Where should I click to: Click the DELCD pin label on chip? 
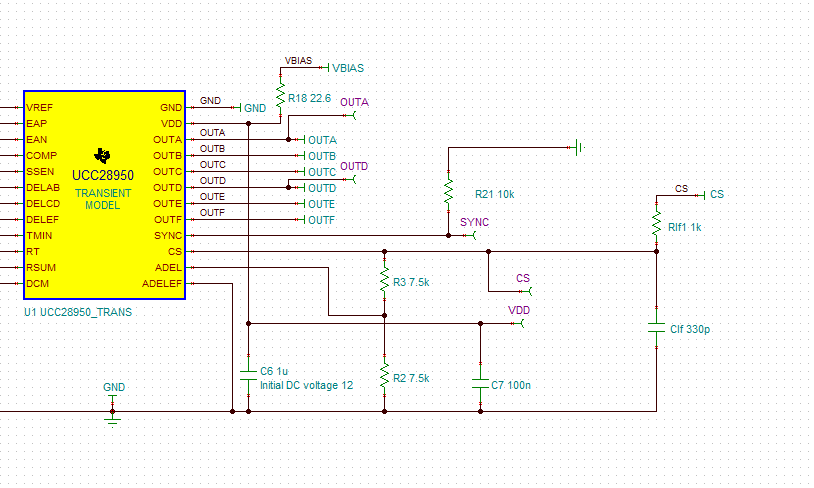tap(43, 204)
